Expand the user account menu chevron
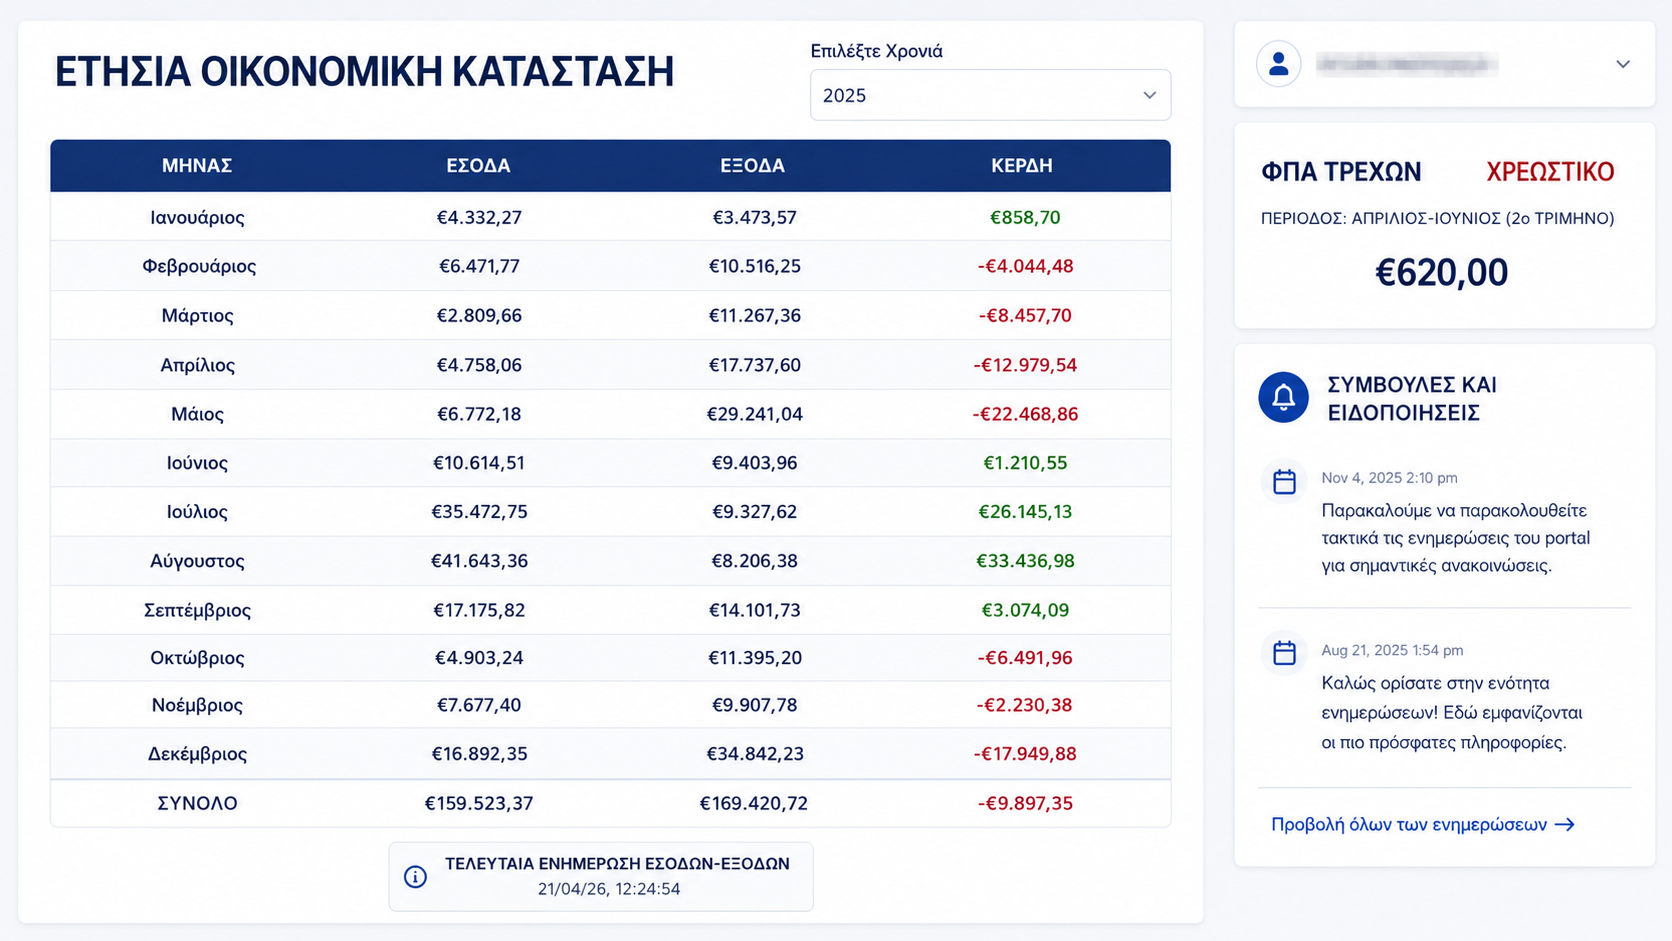The width and height of the screenshot is (1672, 941). click(1622, 64)
